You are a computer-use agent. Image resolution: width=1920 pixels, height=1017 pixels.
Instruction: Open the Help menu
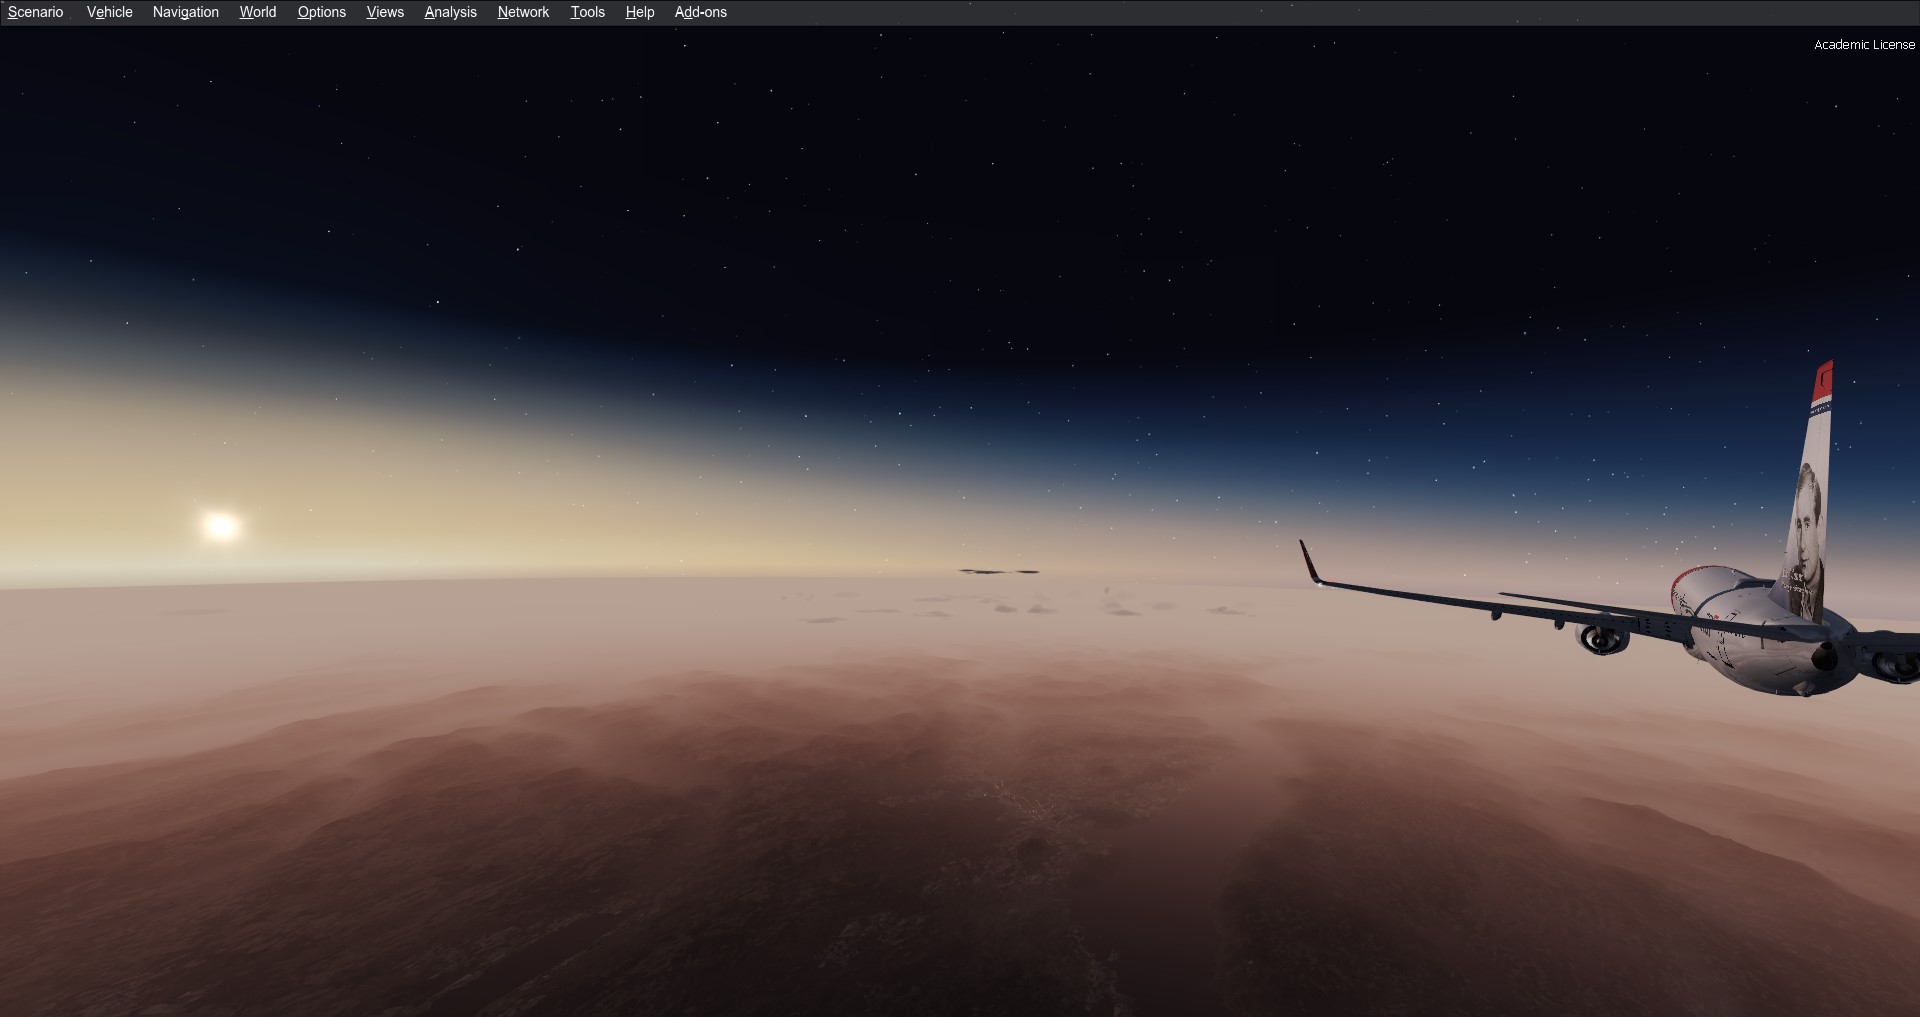click(639, 12)
